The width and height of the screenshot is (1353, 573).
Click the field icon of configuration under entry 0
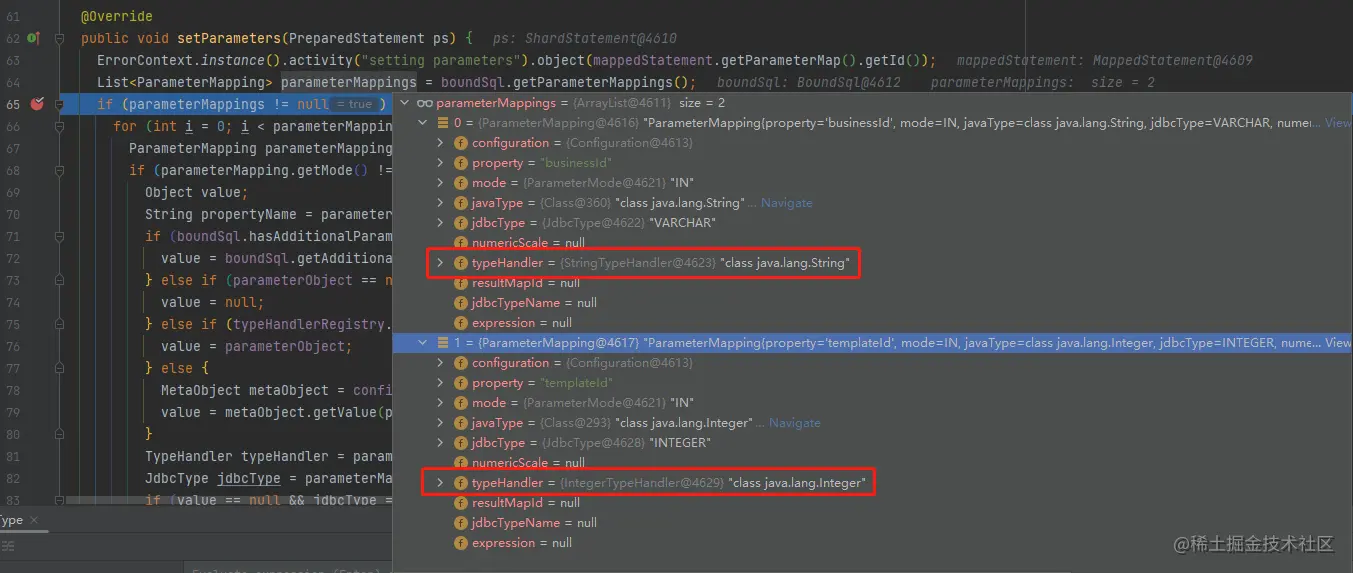click(461, 143)
